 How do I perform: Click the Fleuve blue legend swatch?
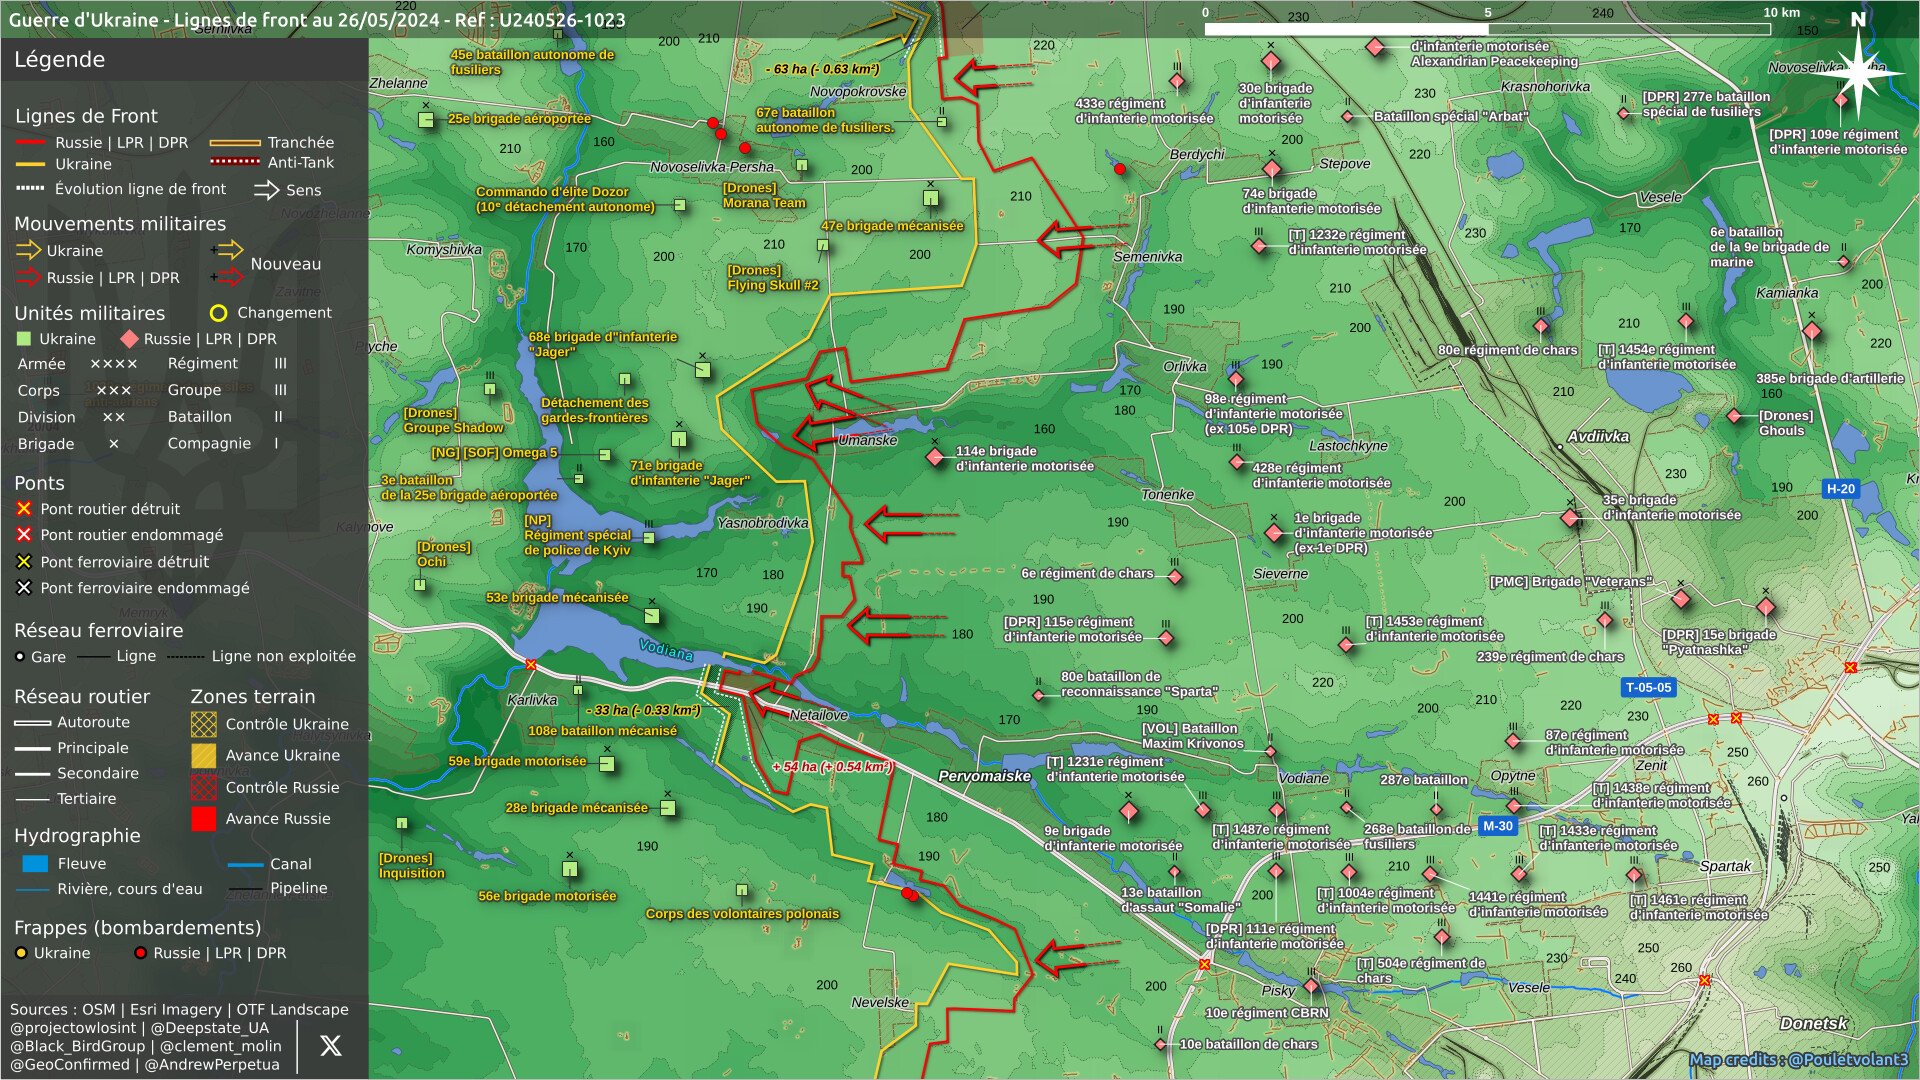pyautogui.click(x=35, y=864)
